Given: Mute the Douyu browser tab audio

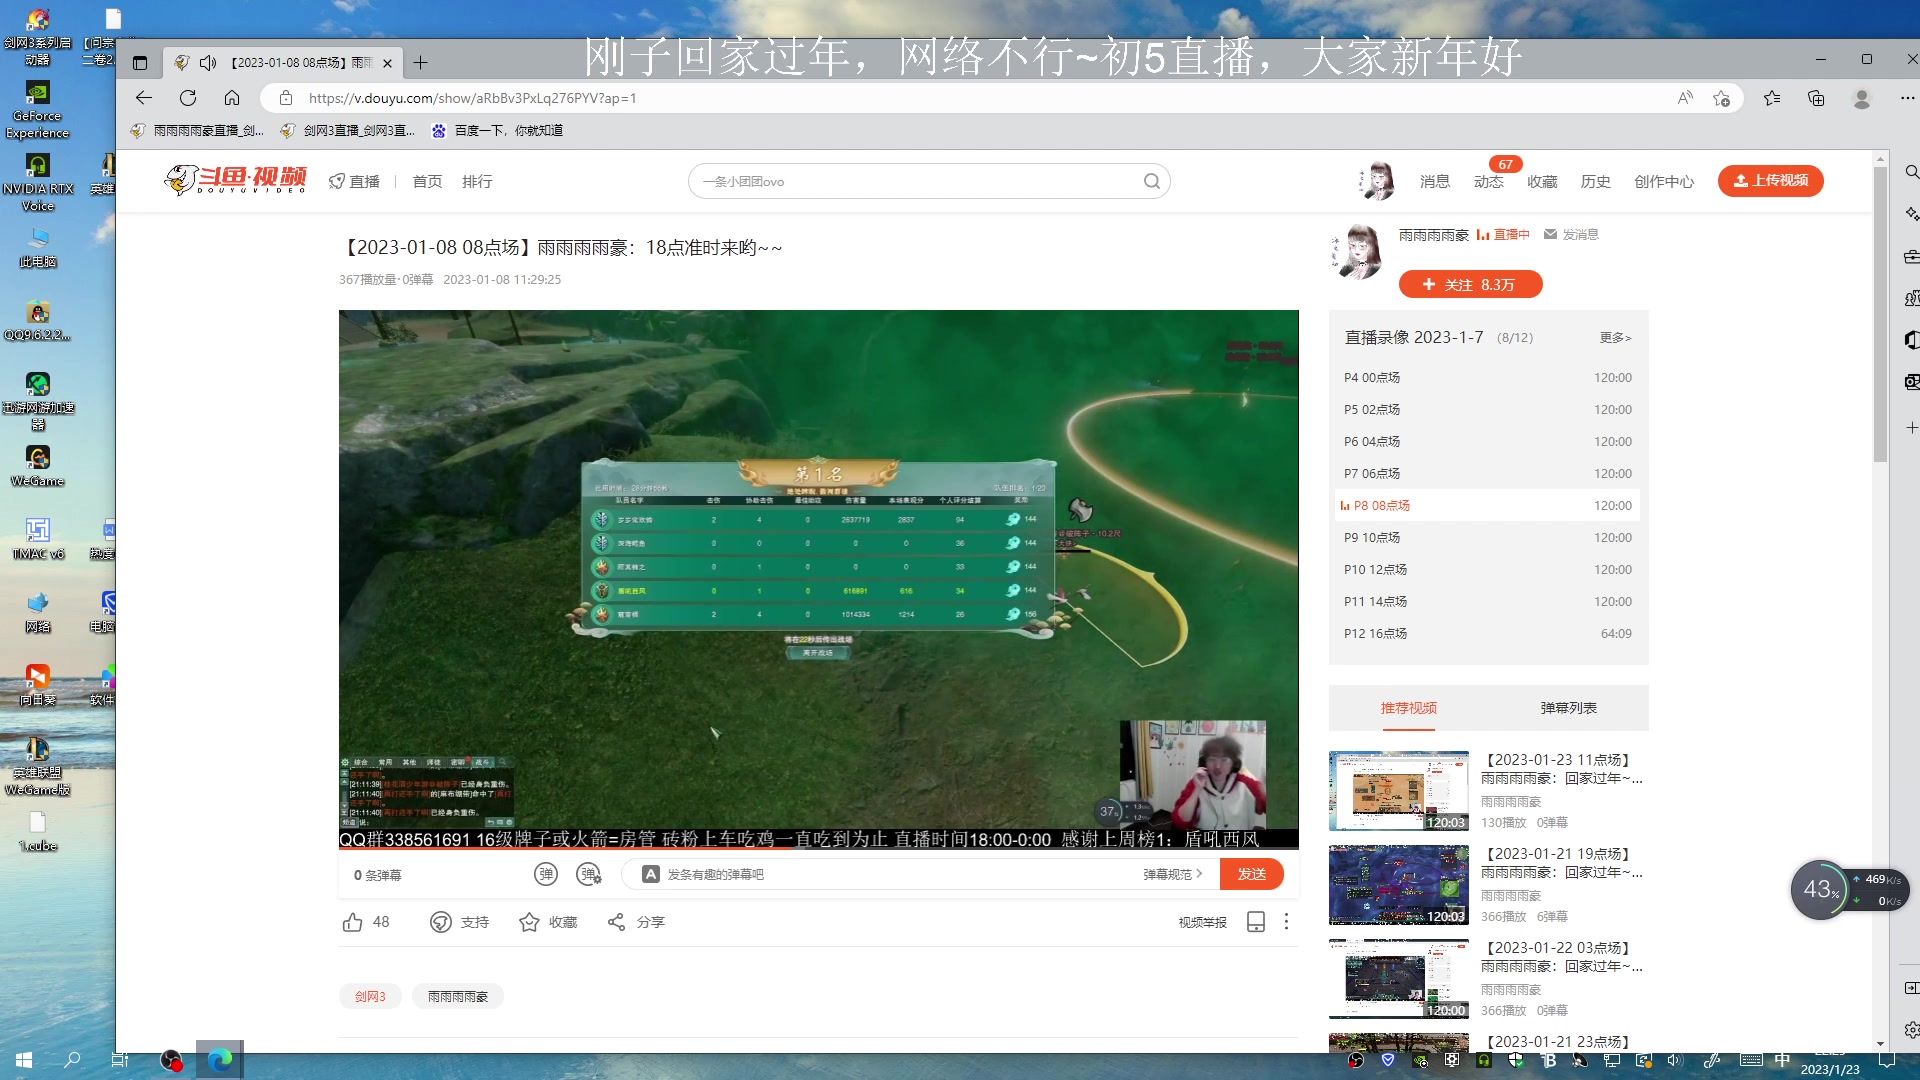Looking at the screenshot, I should pyautogui.click(x=208, y=63).
